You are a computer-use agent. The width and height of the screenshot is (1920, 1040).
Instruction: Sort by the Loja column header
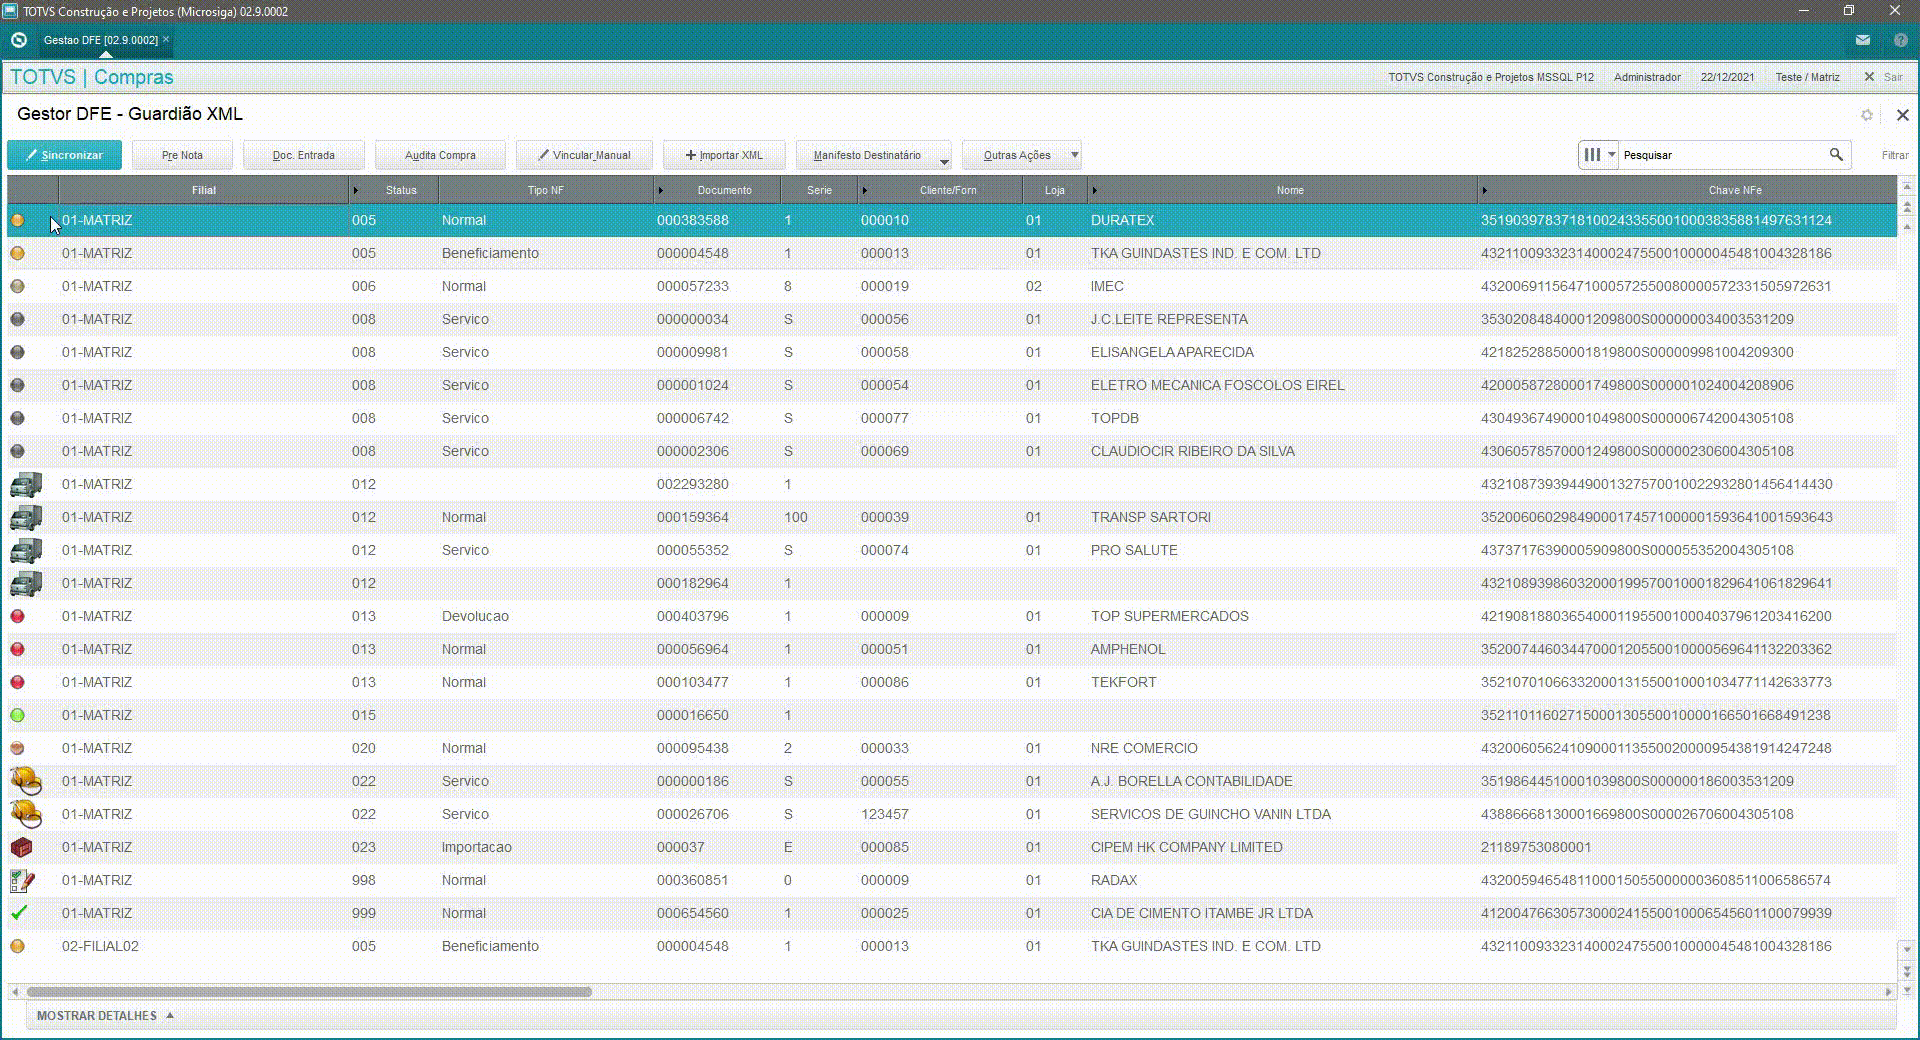click(x=1054, y=190)
